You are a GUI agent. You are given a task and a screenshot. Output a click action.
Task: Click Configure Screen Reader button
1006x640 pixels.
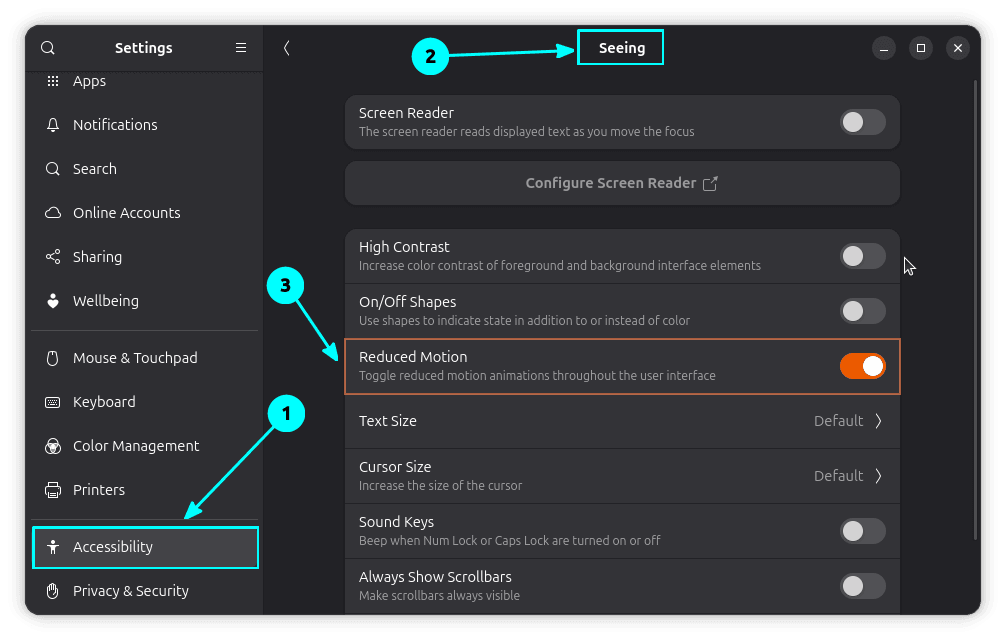(x=622, y=183)
